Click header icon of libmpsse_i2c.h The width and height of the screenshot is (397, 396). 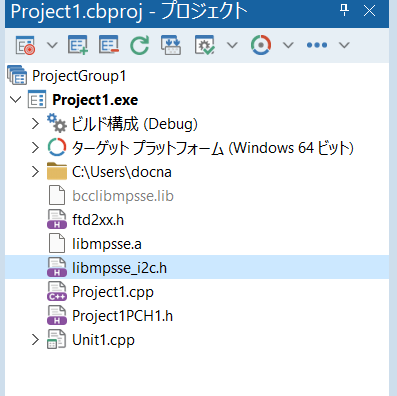tap(57, 267)
